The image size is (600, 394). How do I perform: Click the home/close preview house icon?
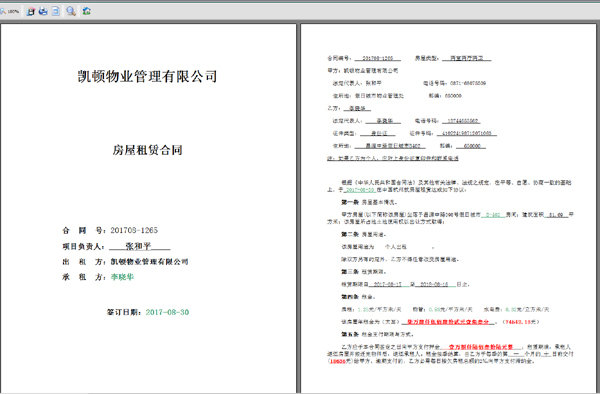tap(87, 11)
